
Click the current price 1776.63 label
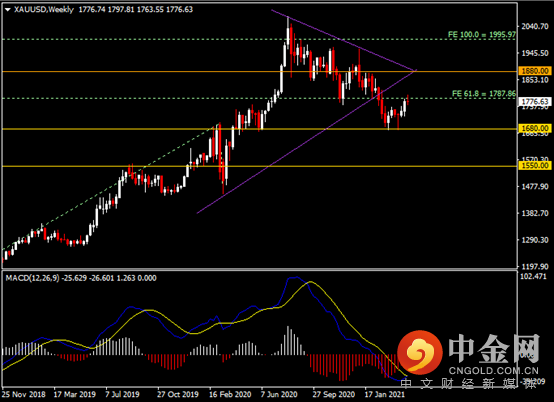point(535,102)
